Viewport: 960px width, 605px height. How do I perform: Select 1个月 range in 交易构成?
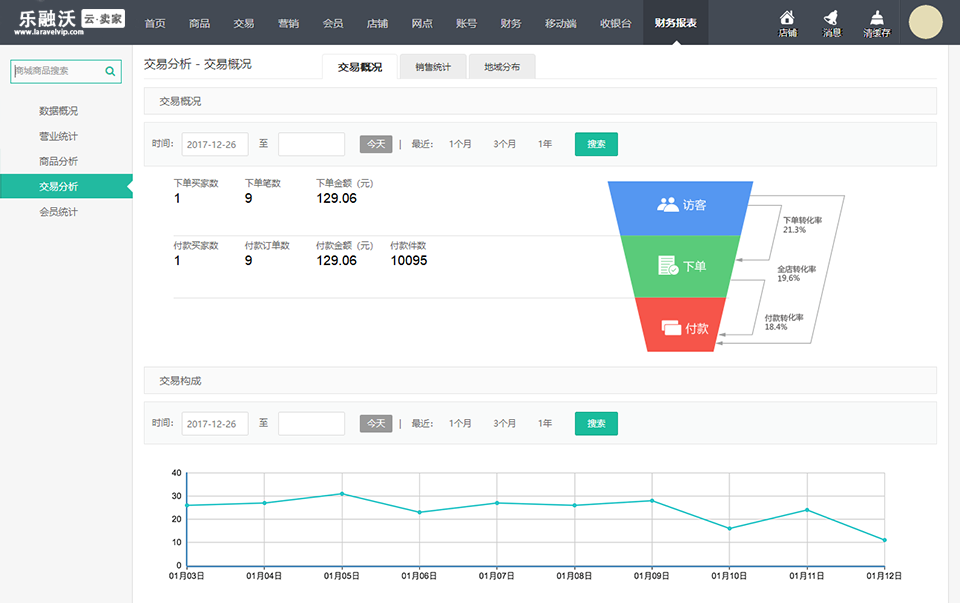[x=460, y=423]
